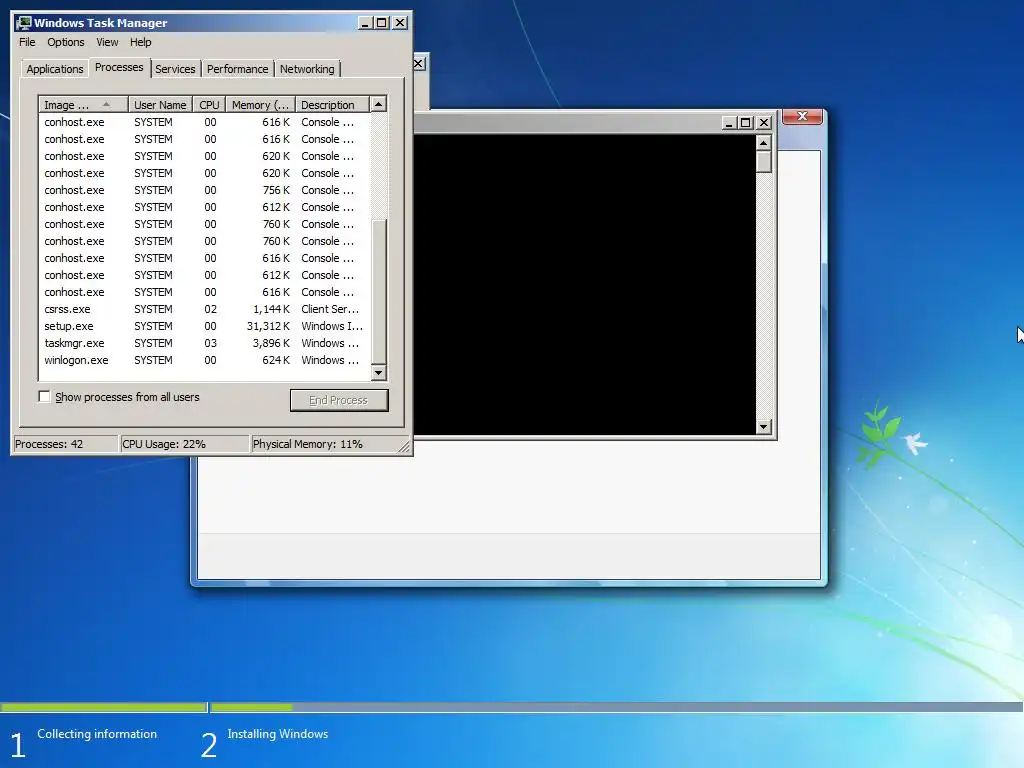Click CPU Usage: 22% status entry
This screenshot has width=1024, height=768.
[x=185, y=444]
